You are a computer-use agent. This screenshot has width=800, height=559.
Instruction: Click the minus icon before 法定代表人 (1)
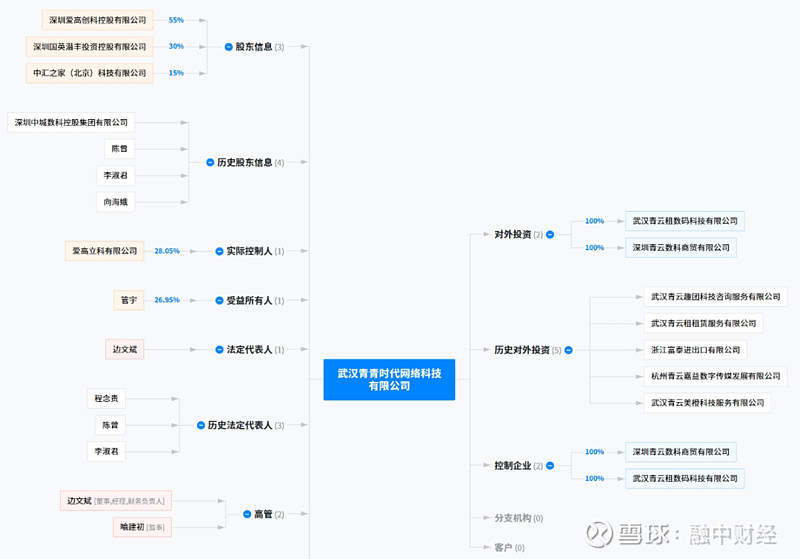[x=219, y=349]
